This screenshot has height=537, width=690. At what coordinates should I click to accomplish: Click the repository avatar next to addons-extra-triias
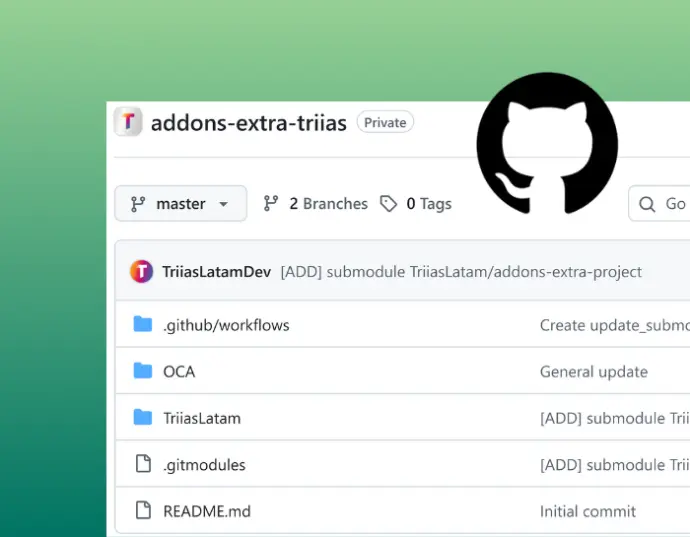pyautogui.click(x=128, y=121)
